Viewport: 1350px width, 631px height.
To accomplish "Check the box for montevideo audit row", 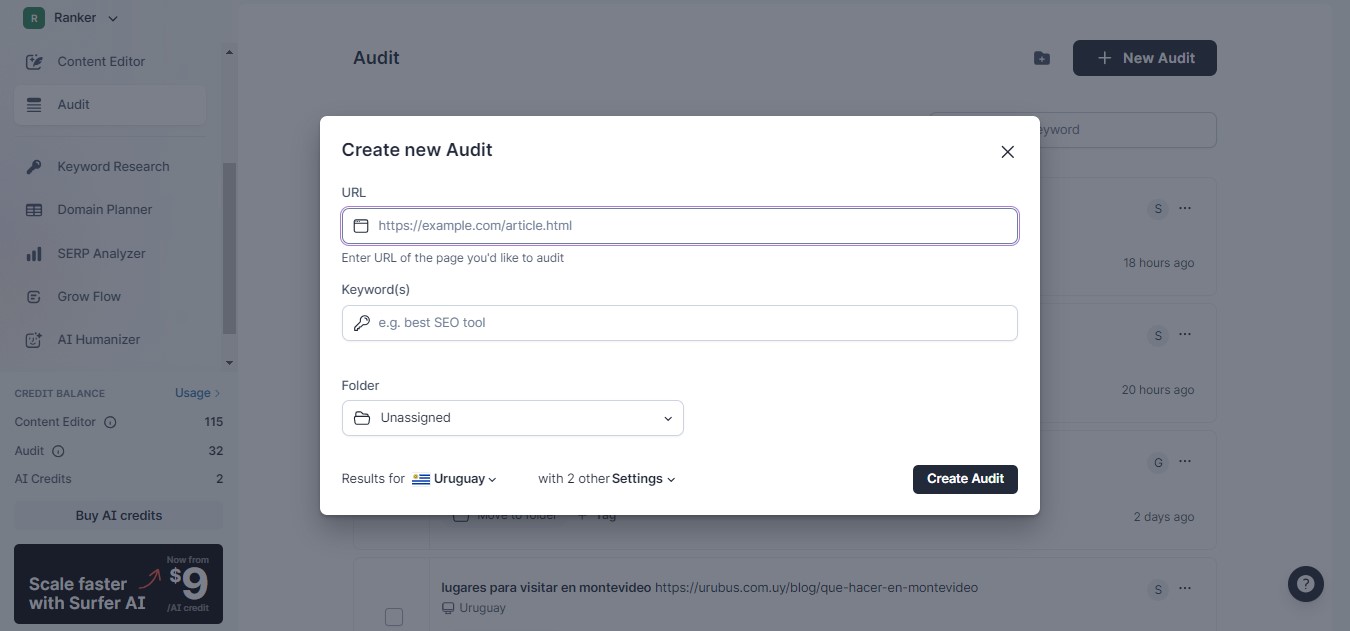I will pos(394,617).
